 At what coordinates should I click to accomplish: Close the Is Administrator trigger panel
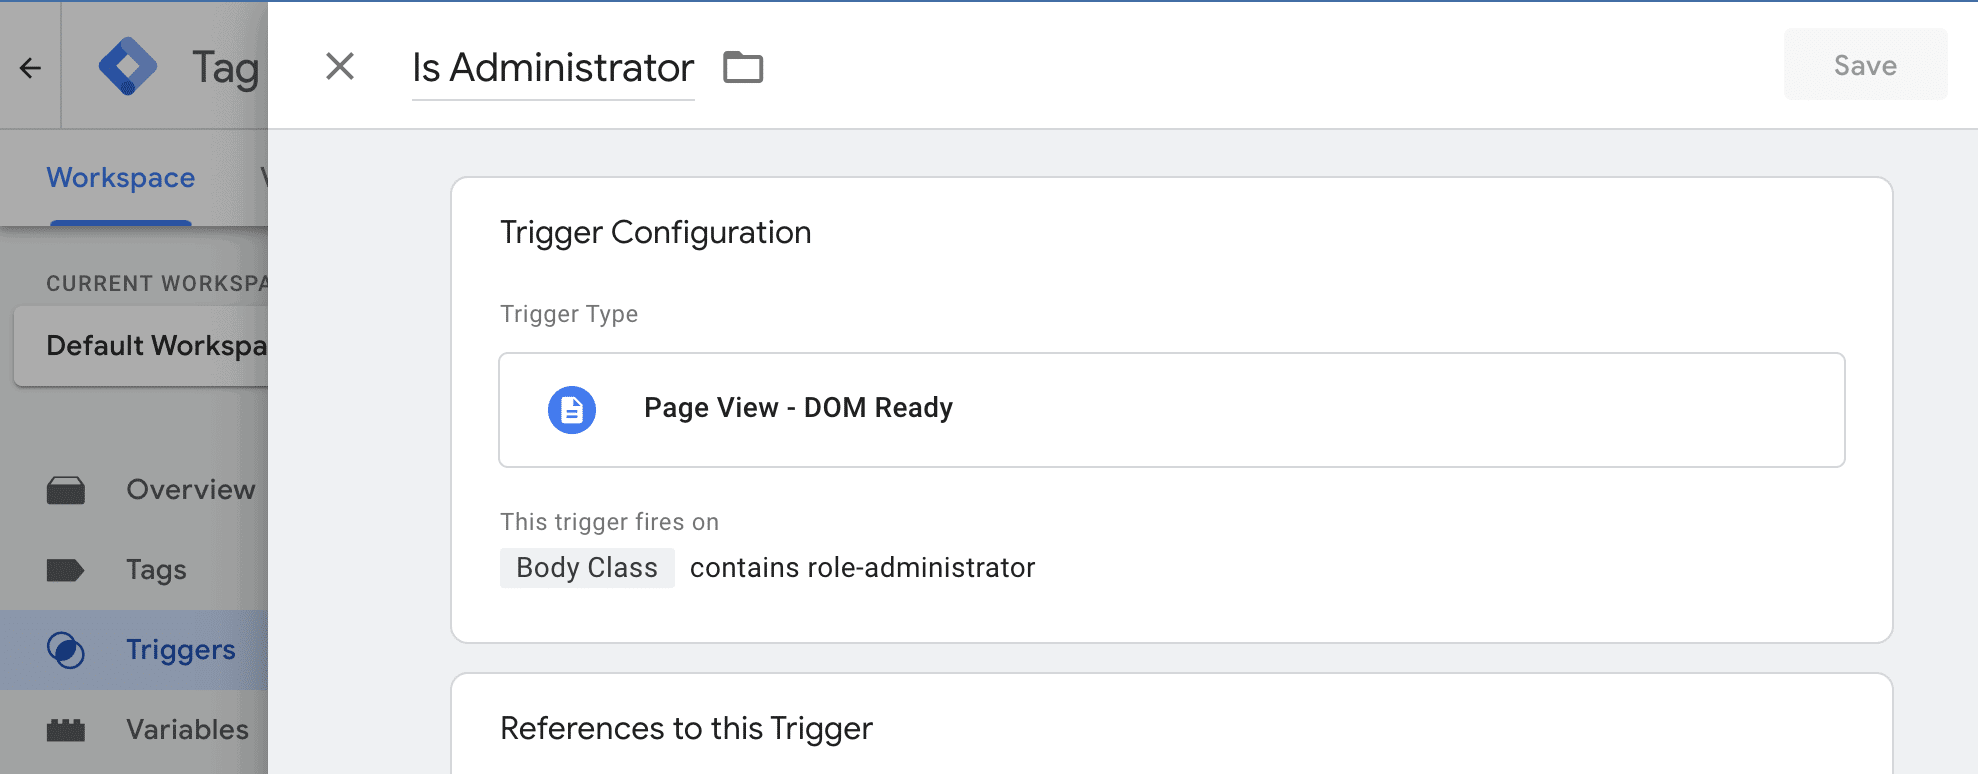click(x=340, y=67)
